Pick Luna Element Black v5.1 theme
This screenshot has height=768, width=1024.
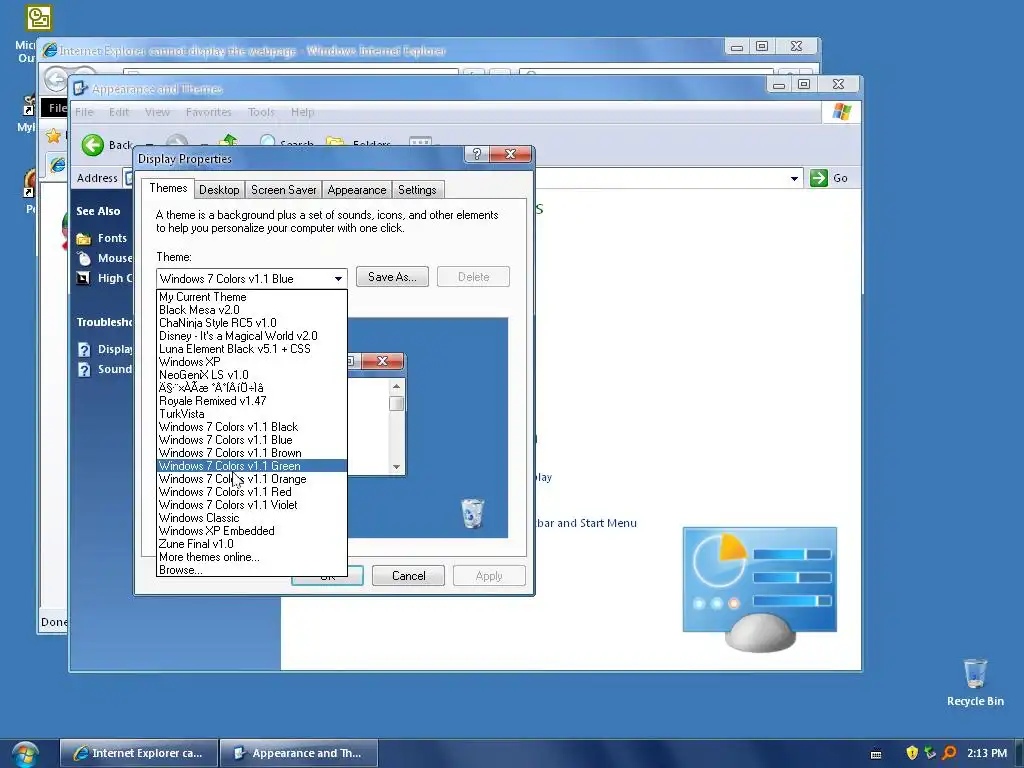tap(251, 349)
